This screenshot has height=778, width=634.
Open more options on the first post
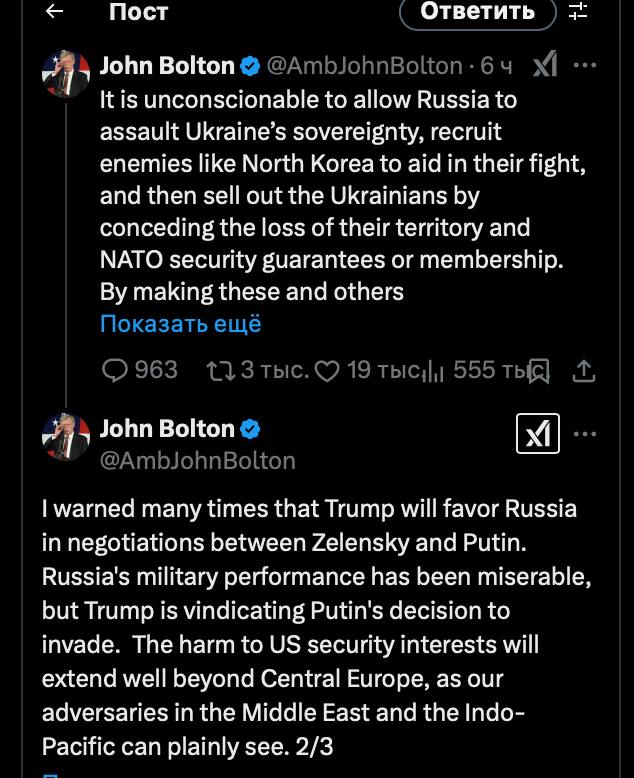(x=586, y=66)
